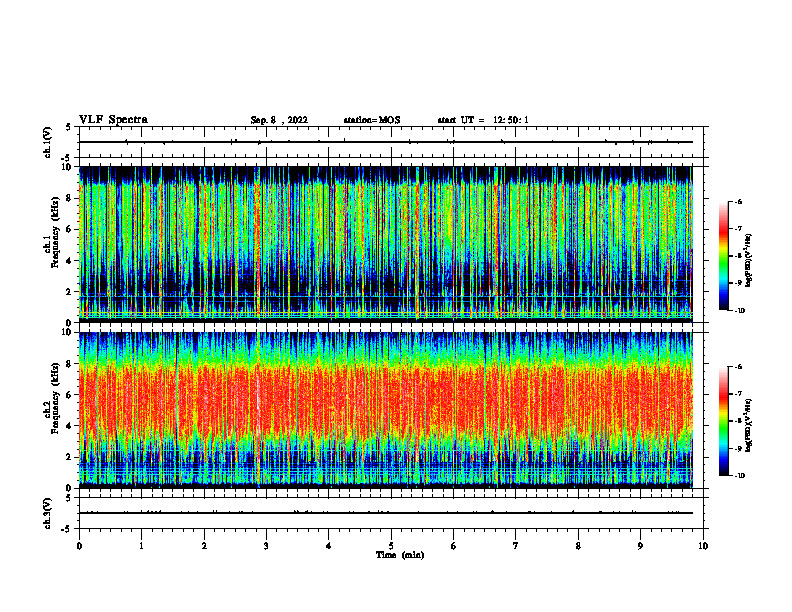Click the ch.1 "Frequency (kHz)" axis label

(x=55, y=232)
